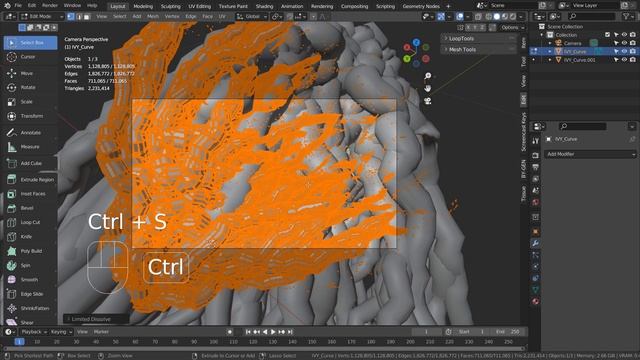The height and width of the screenshot is (360, 640).
Task: Open the Render menu
Action: 50,6
